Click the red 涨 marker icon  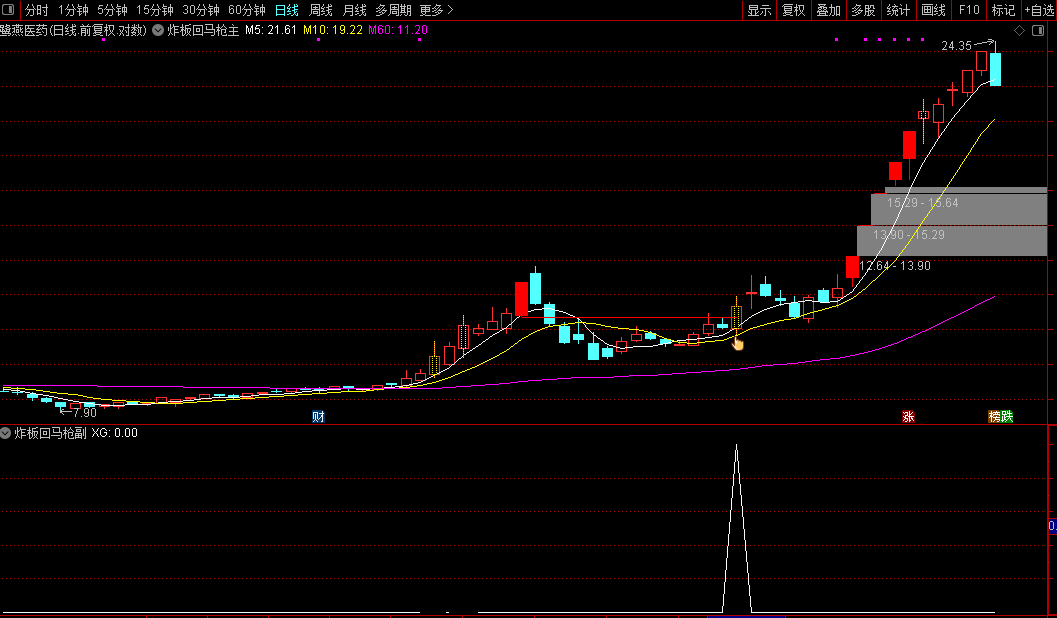point(908,416)
